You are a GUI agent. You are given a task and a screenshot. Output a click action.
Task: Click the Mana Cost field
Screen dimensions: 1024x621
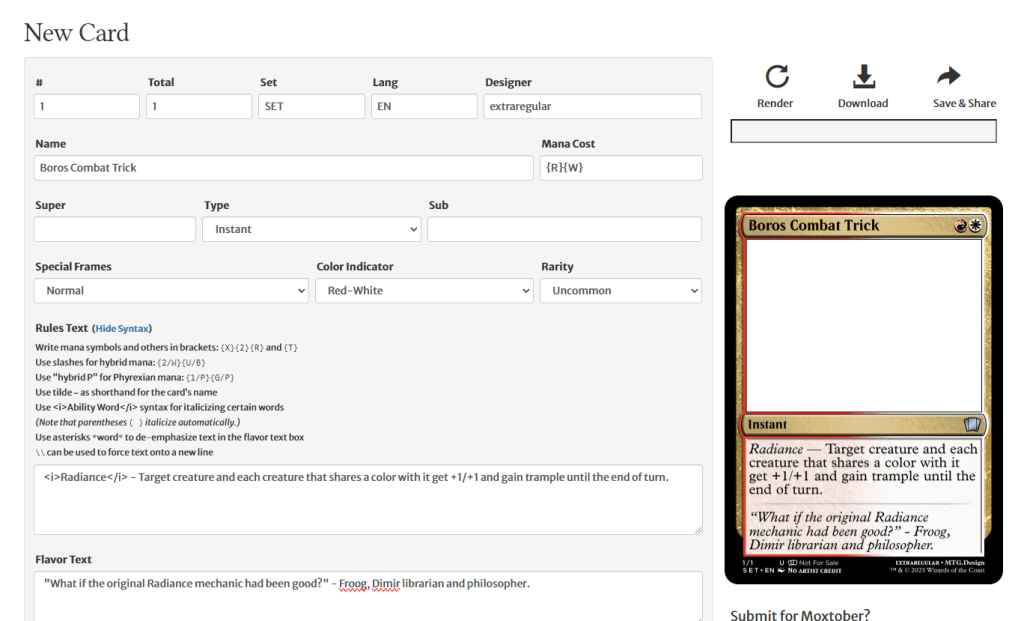coord(621,168)
